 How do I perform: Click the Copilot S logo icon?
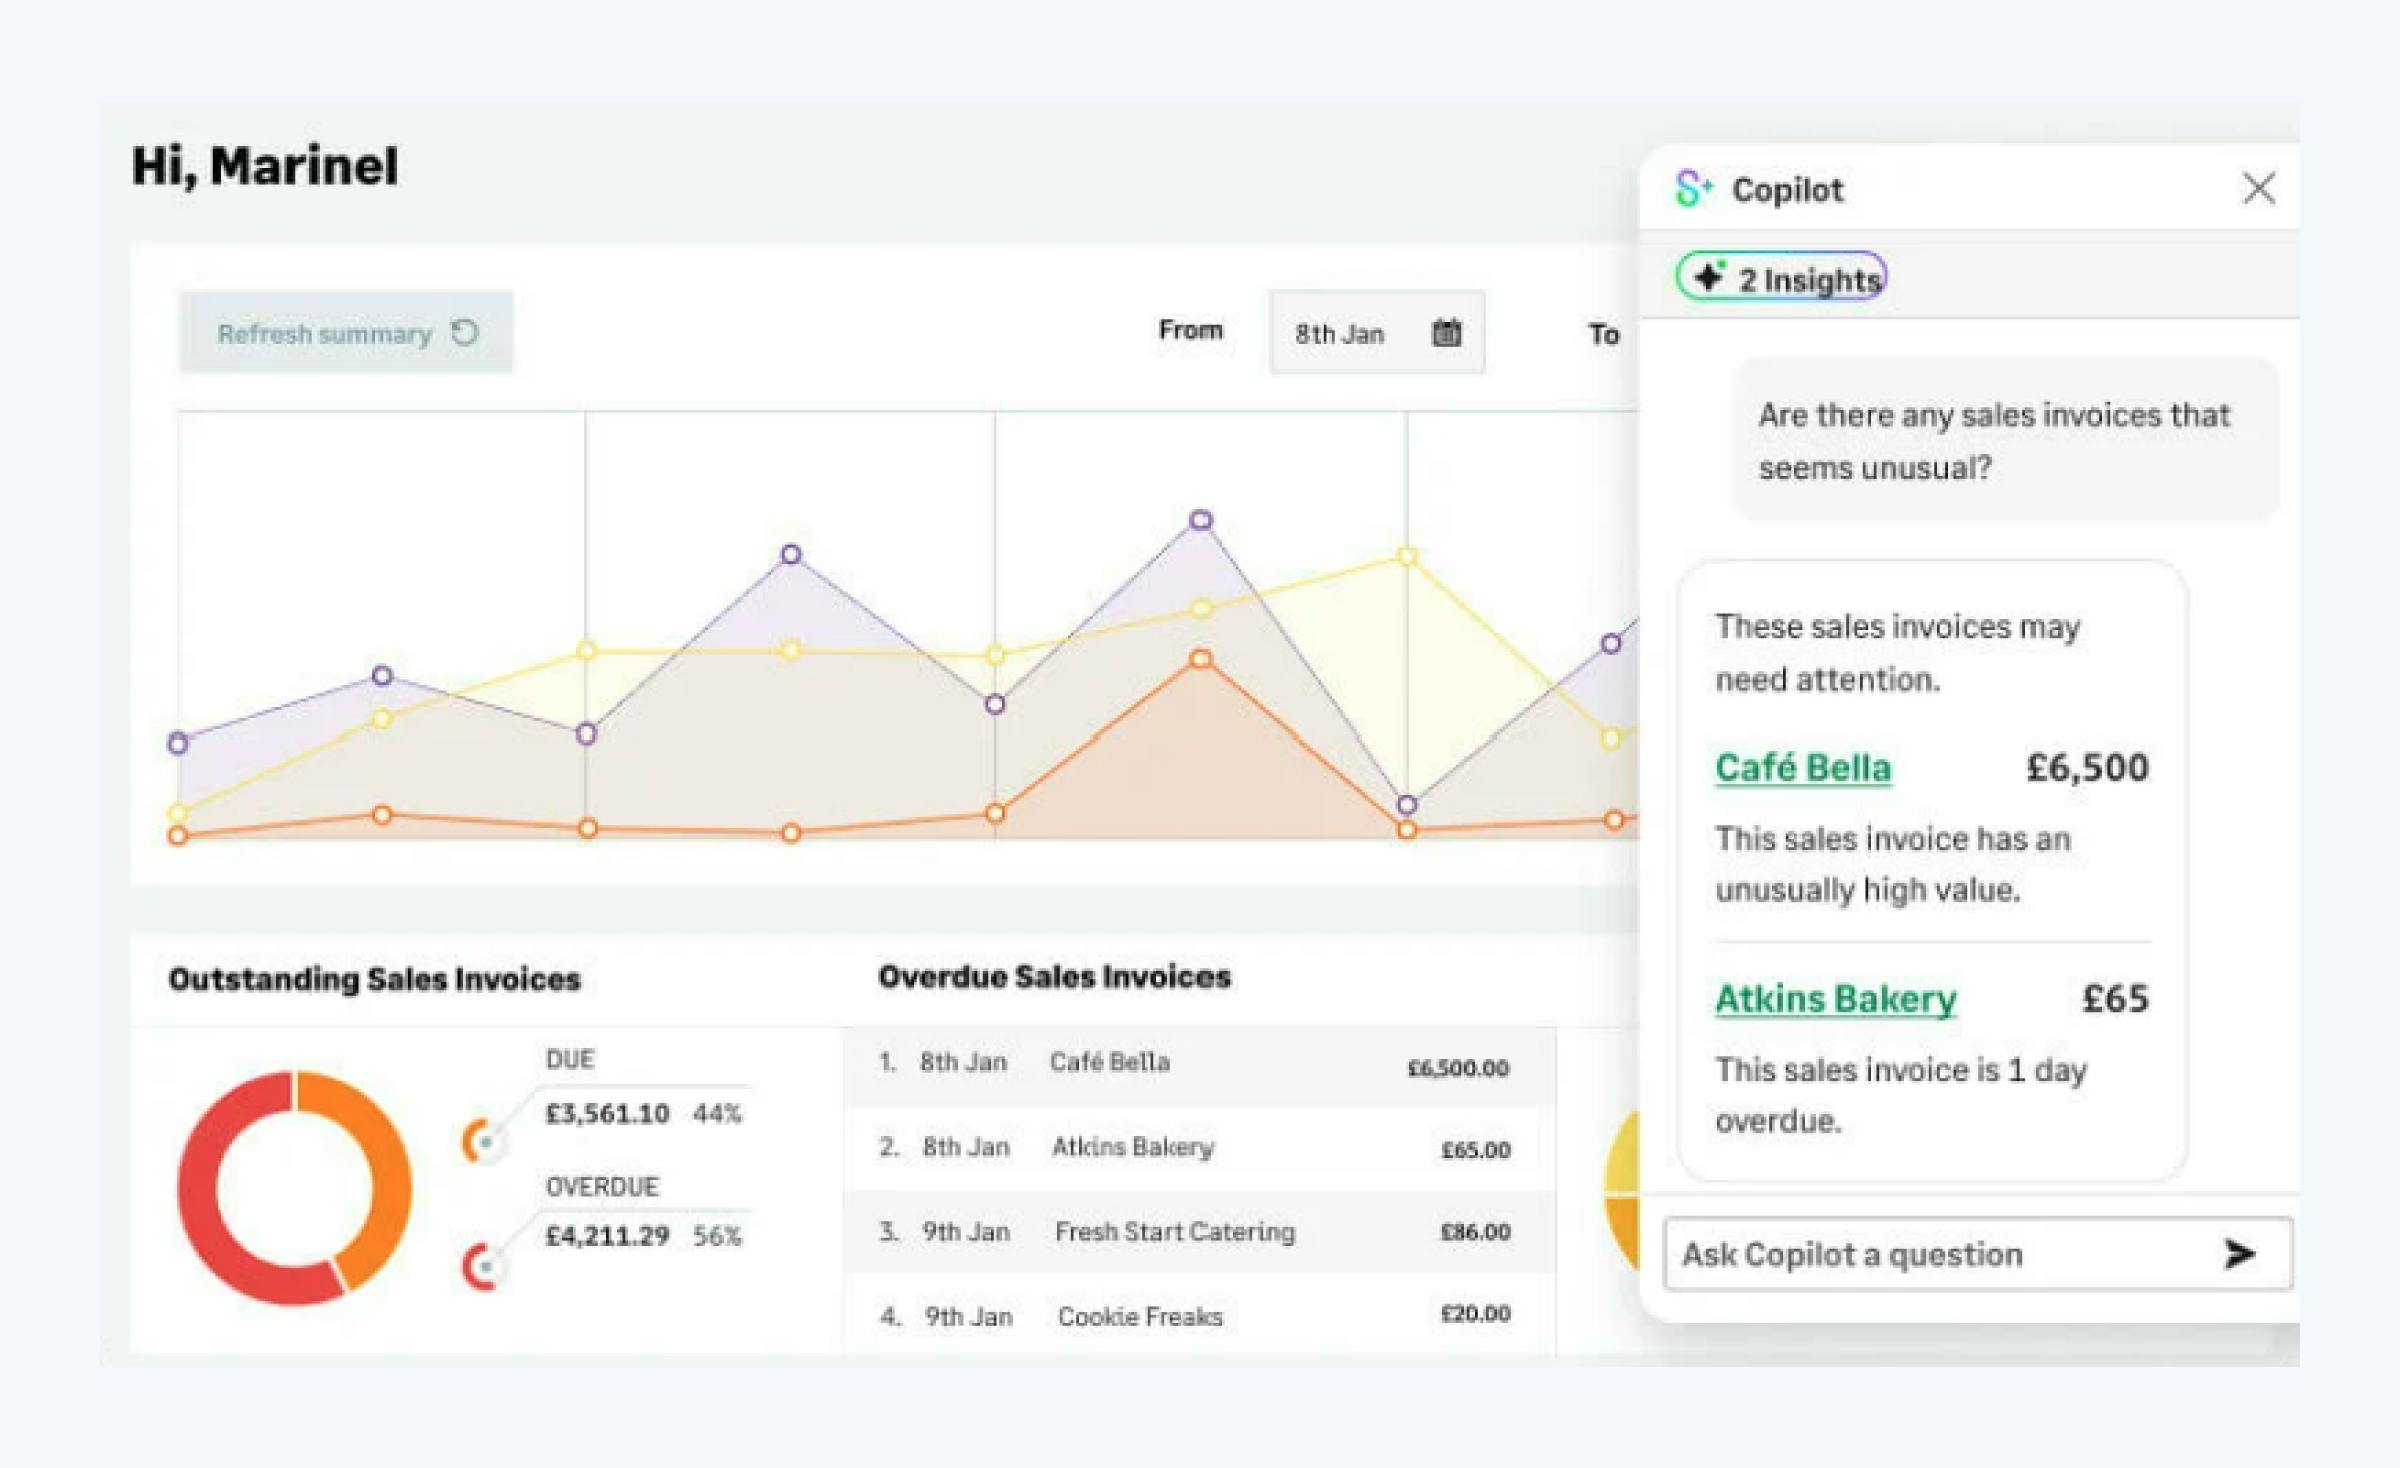coord(1692,188)
